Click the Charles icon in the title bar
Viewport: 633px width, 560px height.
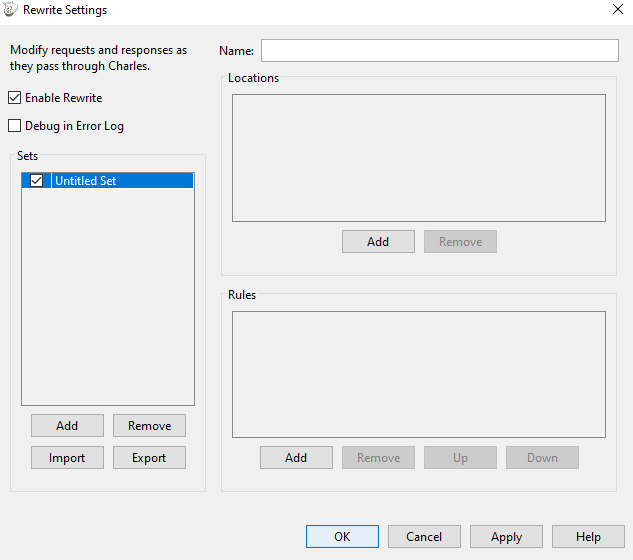pyautogui.click(x=11, y=10)
